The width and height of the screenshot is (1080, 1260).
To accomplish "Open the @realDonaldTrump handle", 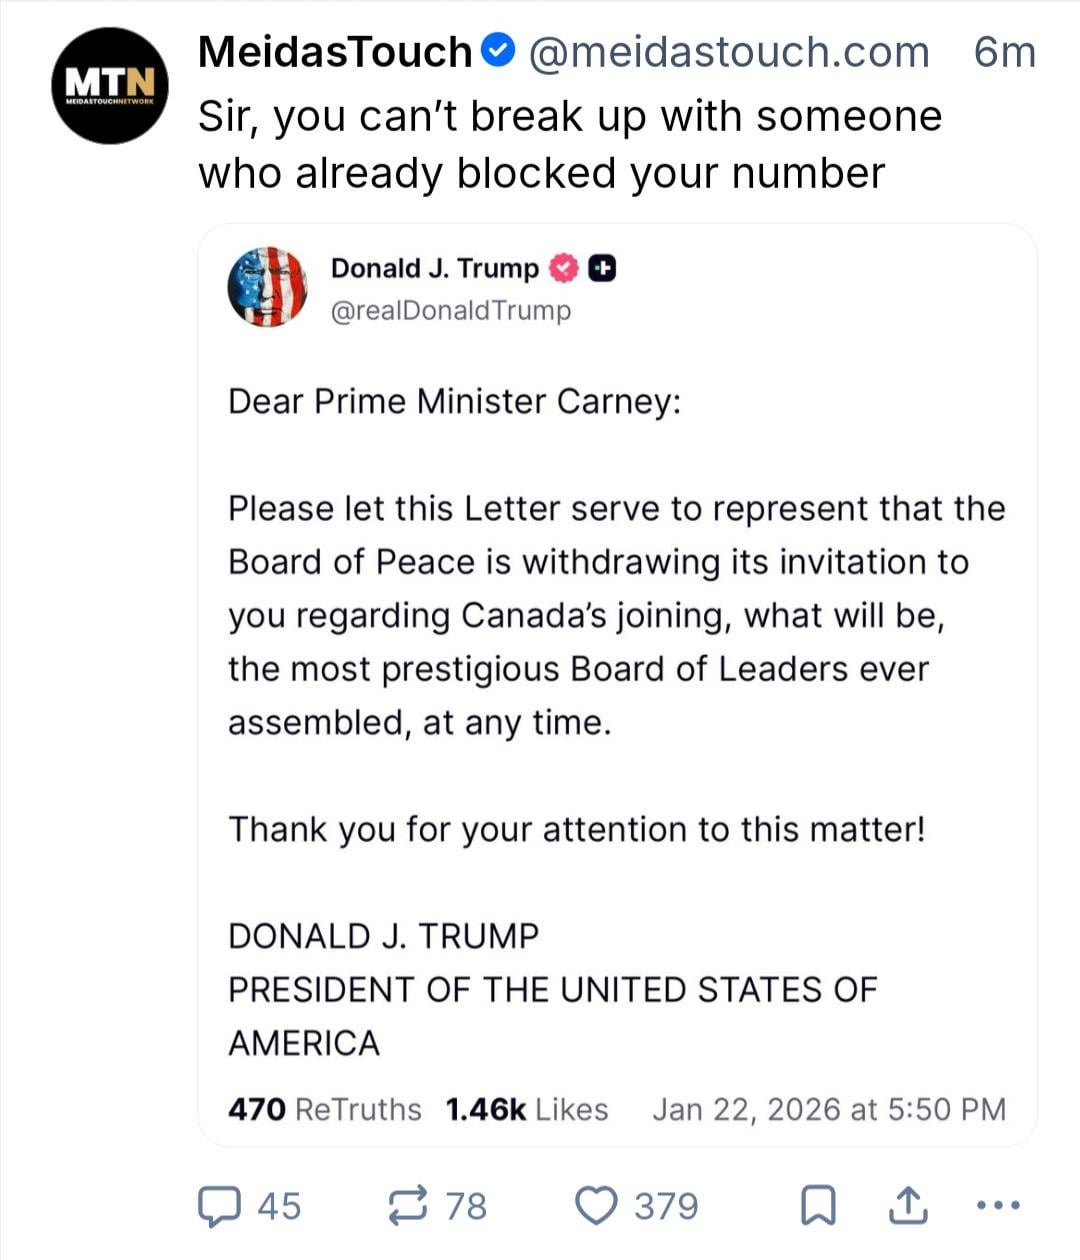I will (451, 310).
